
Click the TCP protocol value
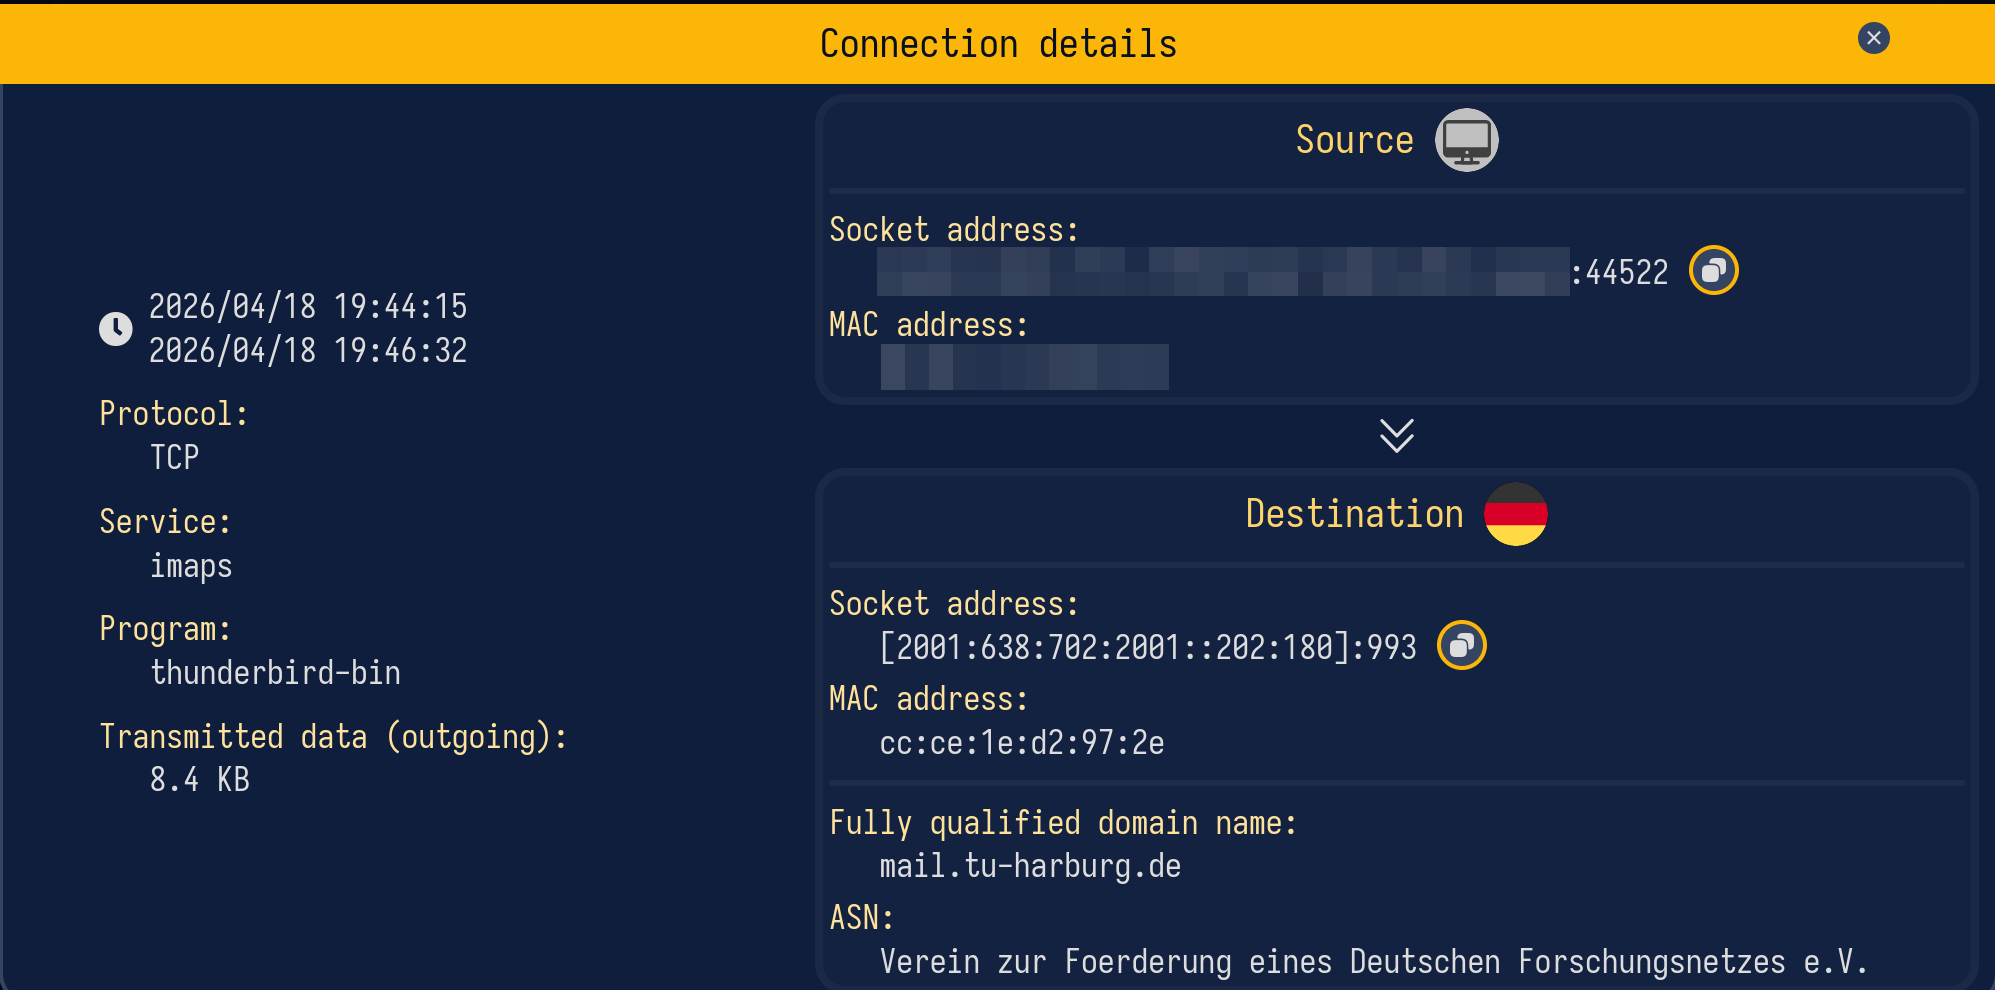pyautogui.click(x=175, y=458)
